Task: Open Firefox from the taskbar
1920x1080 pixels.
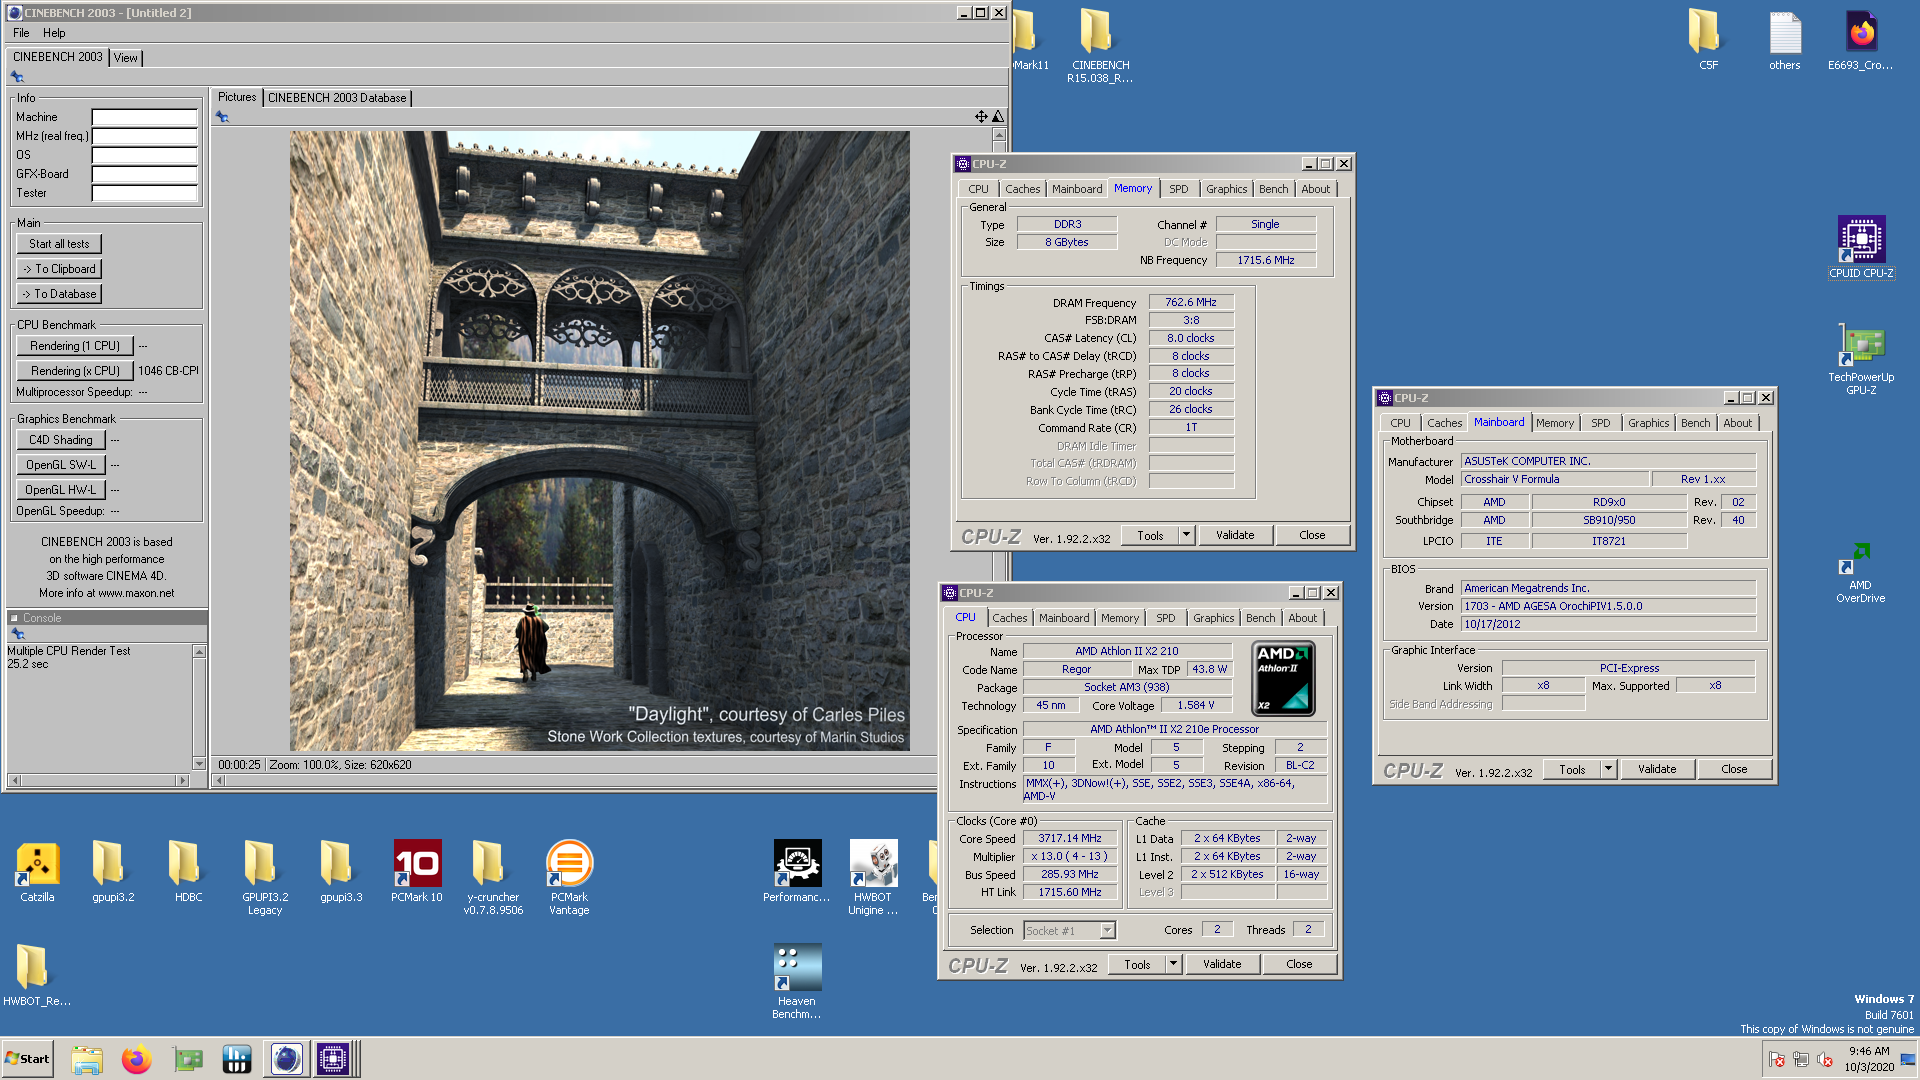Action: point(136,1059)
